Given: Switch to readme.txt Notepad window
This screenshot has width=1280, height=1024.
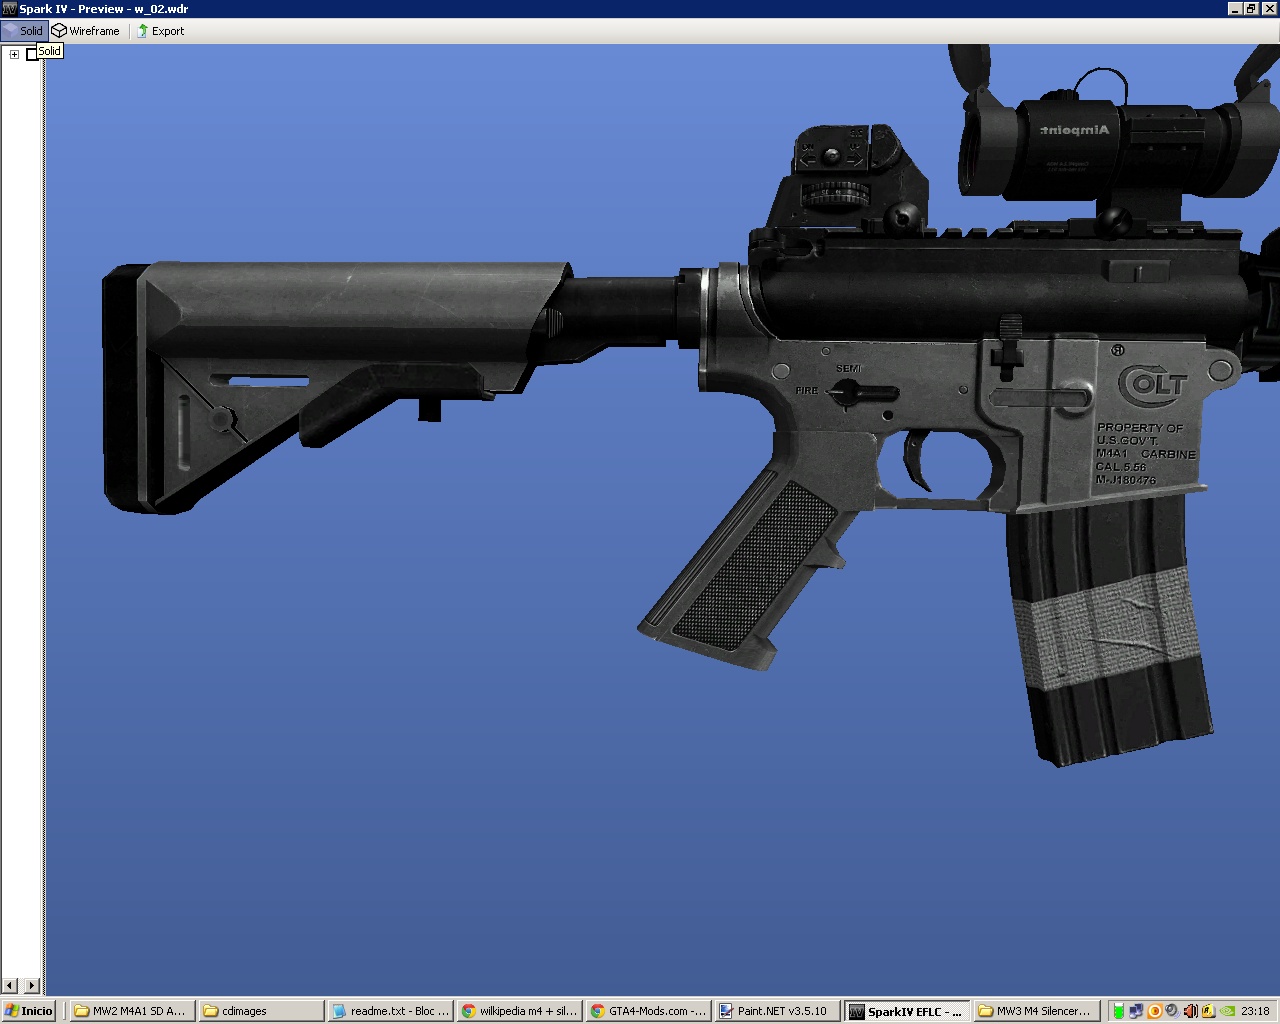Looking at the screenshot, I should click(390, 1011).
